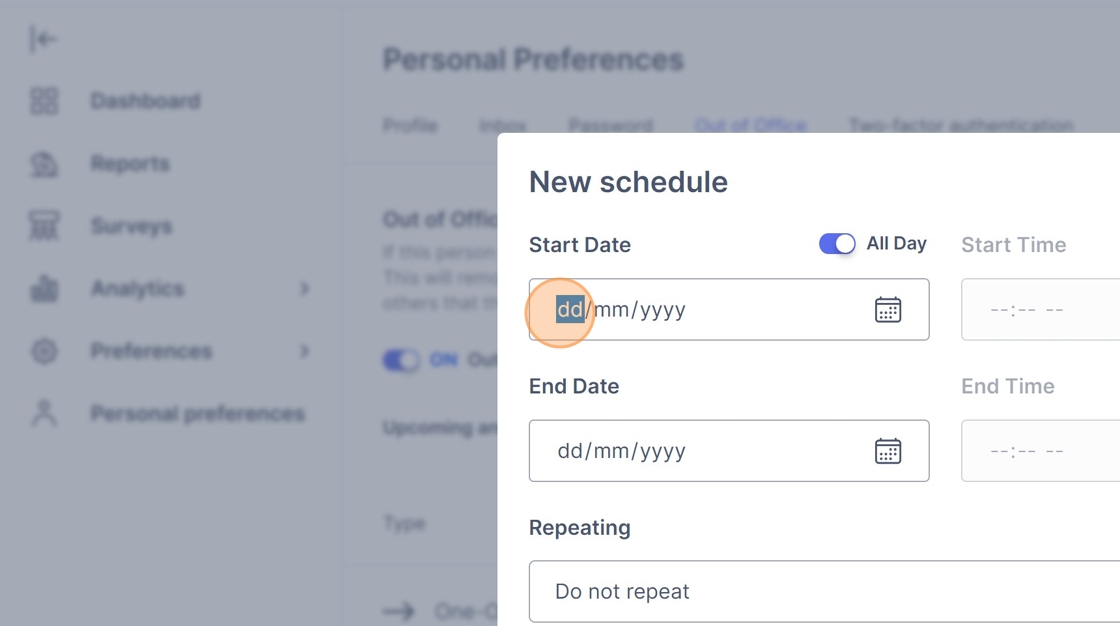Open the Start Date calendar picker
Viewport: 1120px width, 626px height.
click(x=888, y=309)
